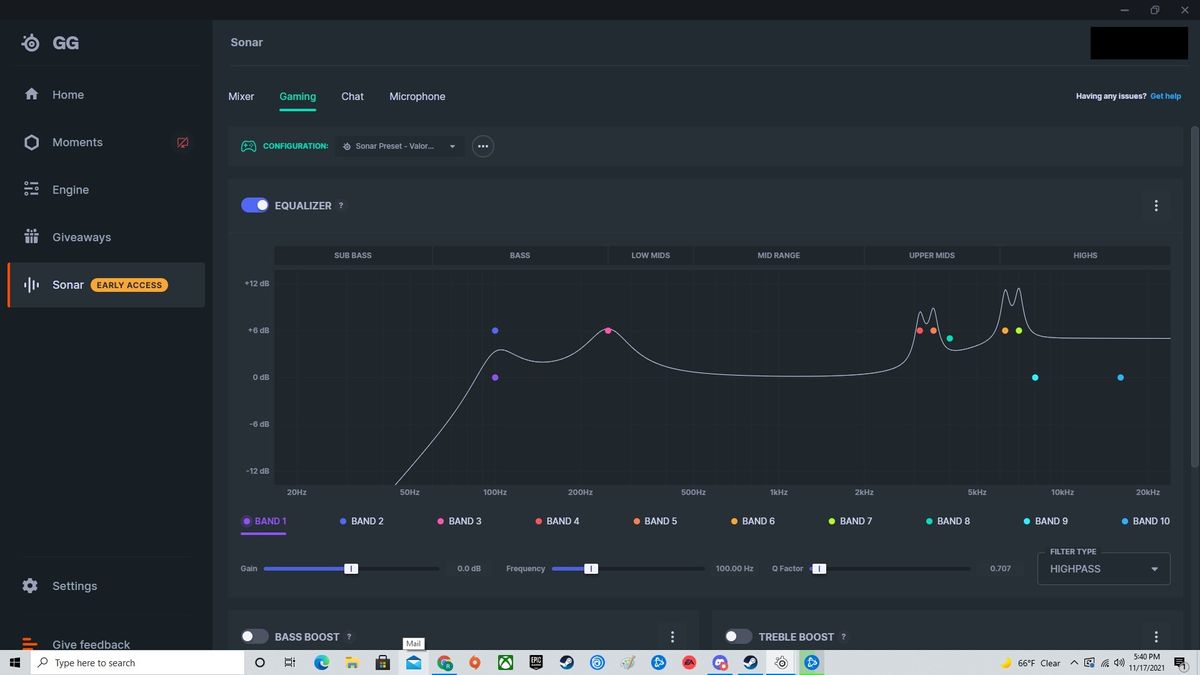Open the notification center icon
1200x675 pixels.
(1180, 663)
